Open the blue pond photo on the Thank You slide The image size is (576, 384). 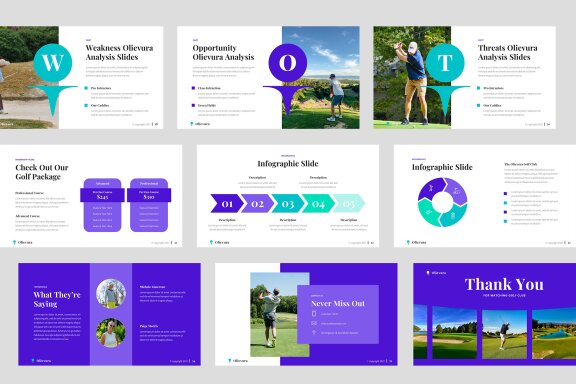(x=554, y=334)
